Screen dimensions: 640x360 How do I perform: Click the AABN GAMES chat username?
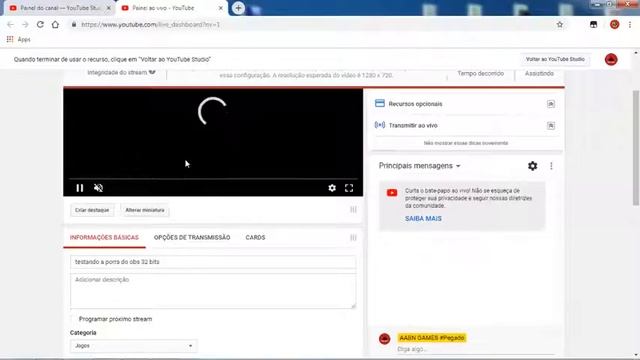[432, 338]
